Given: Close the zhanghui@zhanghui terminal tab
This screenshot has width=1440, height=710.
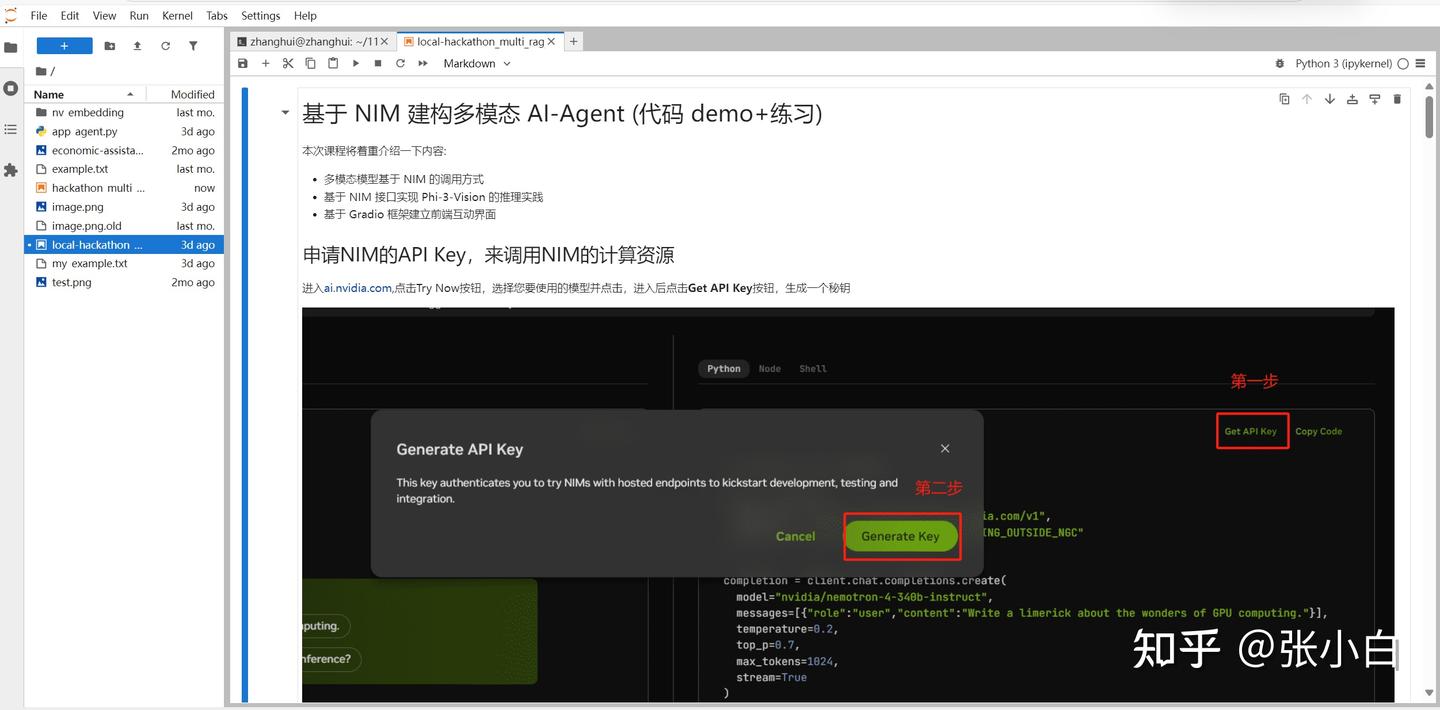Looking at the screenshot, I should tap(384, 42).
